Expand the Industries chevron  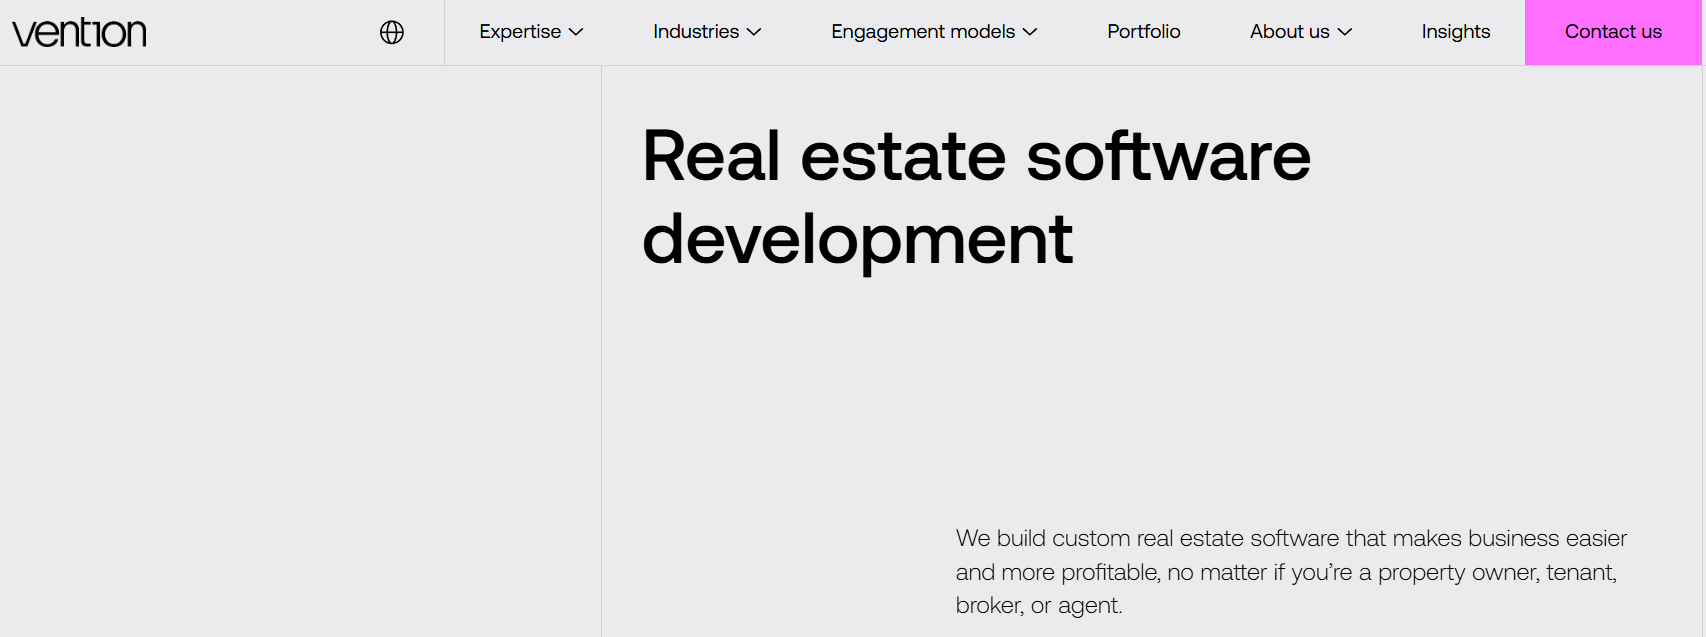tap(754, 32)
